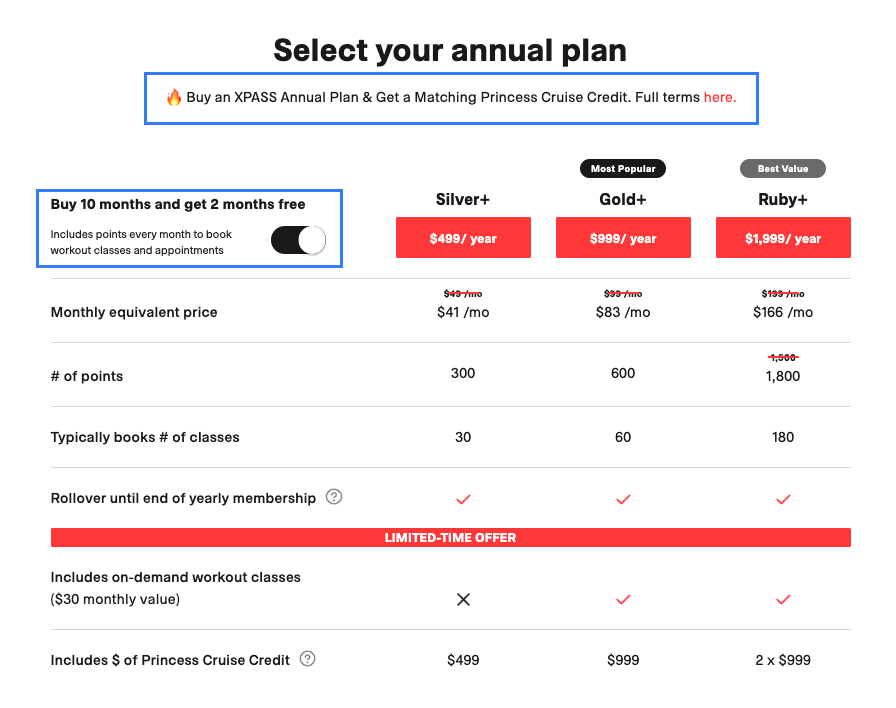This screenshot has height=708, width=896.
Task: Click Gold+ rollover checkmark
Action: pos(623,499)
